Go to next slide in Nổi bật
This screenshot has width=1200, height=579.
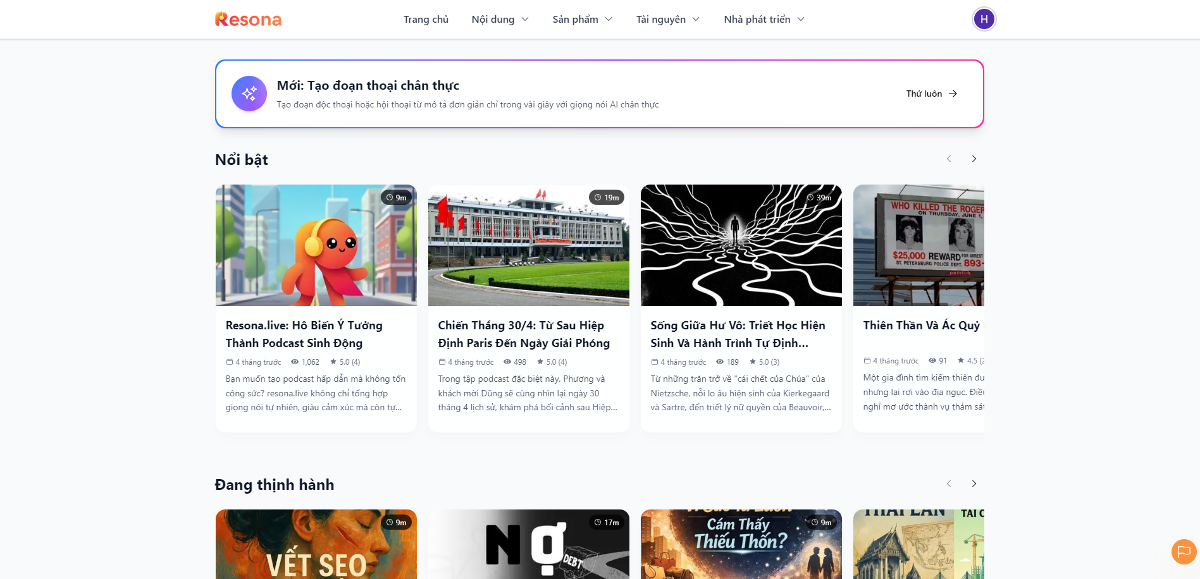pos(974,159)
